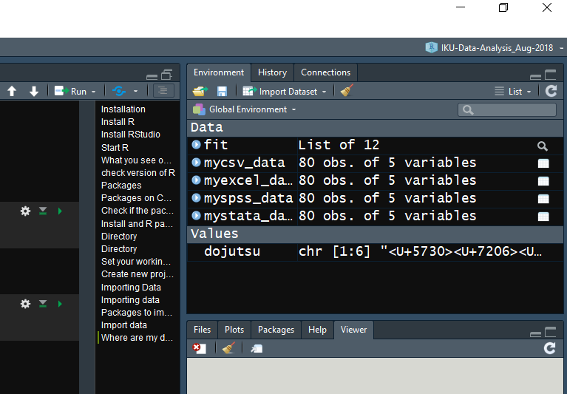Open IKU-Data-Analysis_Aug-2018 project menu
Screen dimensions: 567x394
pyautogui.click(x=494, y=48)
